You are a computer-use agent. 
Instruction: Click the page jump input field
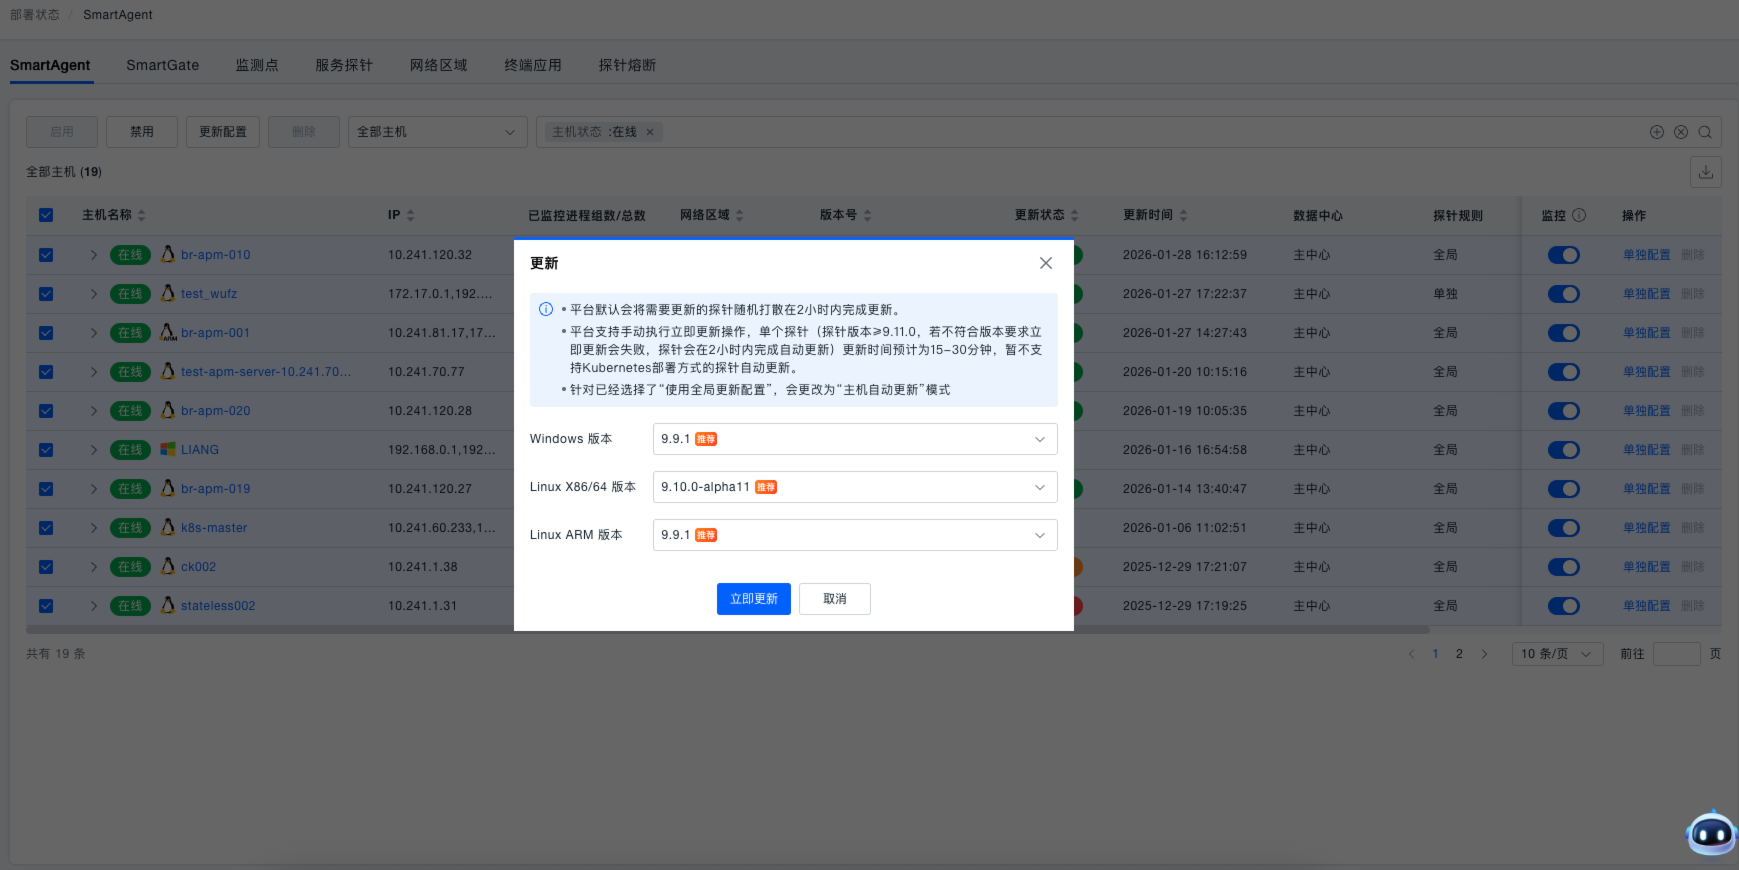1676,654
